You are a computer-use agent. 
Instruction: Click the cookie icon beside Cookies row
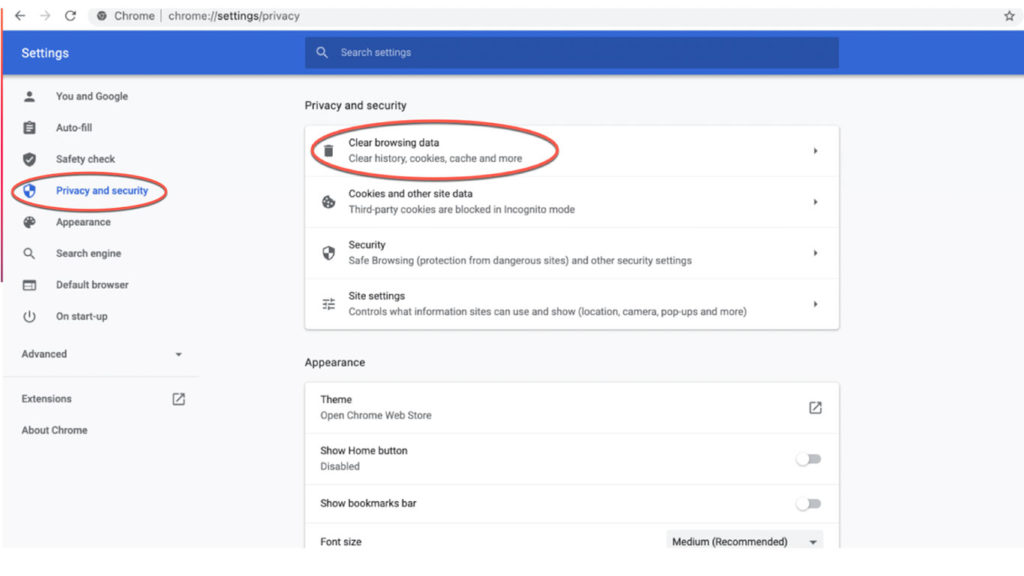pyautogui.click(x=328, y=202)
